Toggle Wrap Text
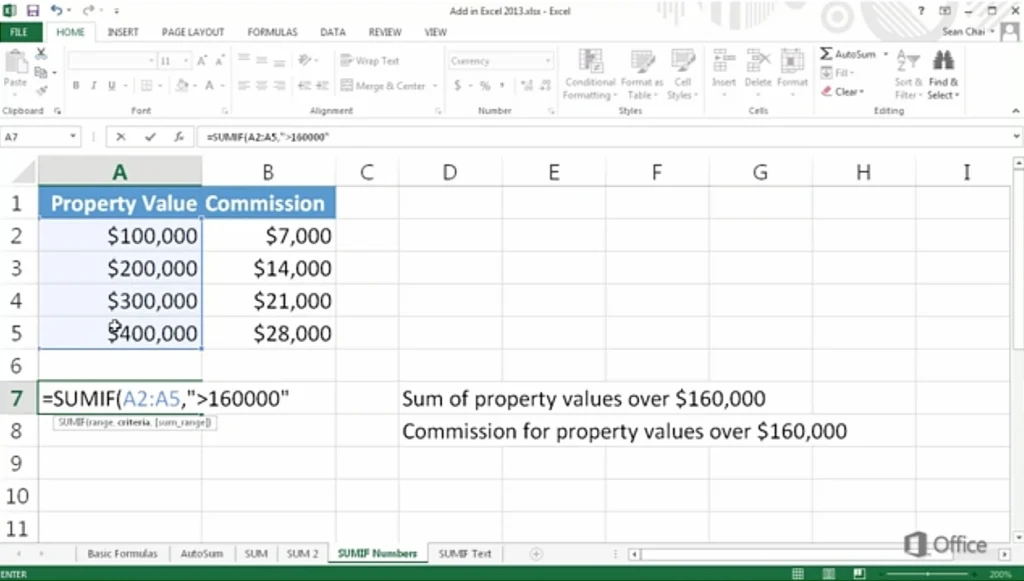Viewport: 1024px width, 581px height. point(370,61)
